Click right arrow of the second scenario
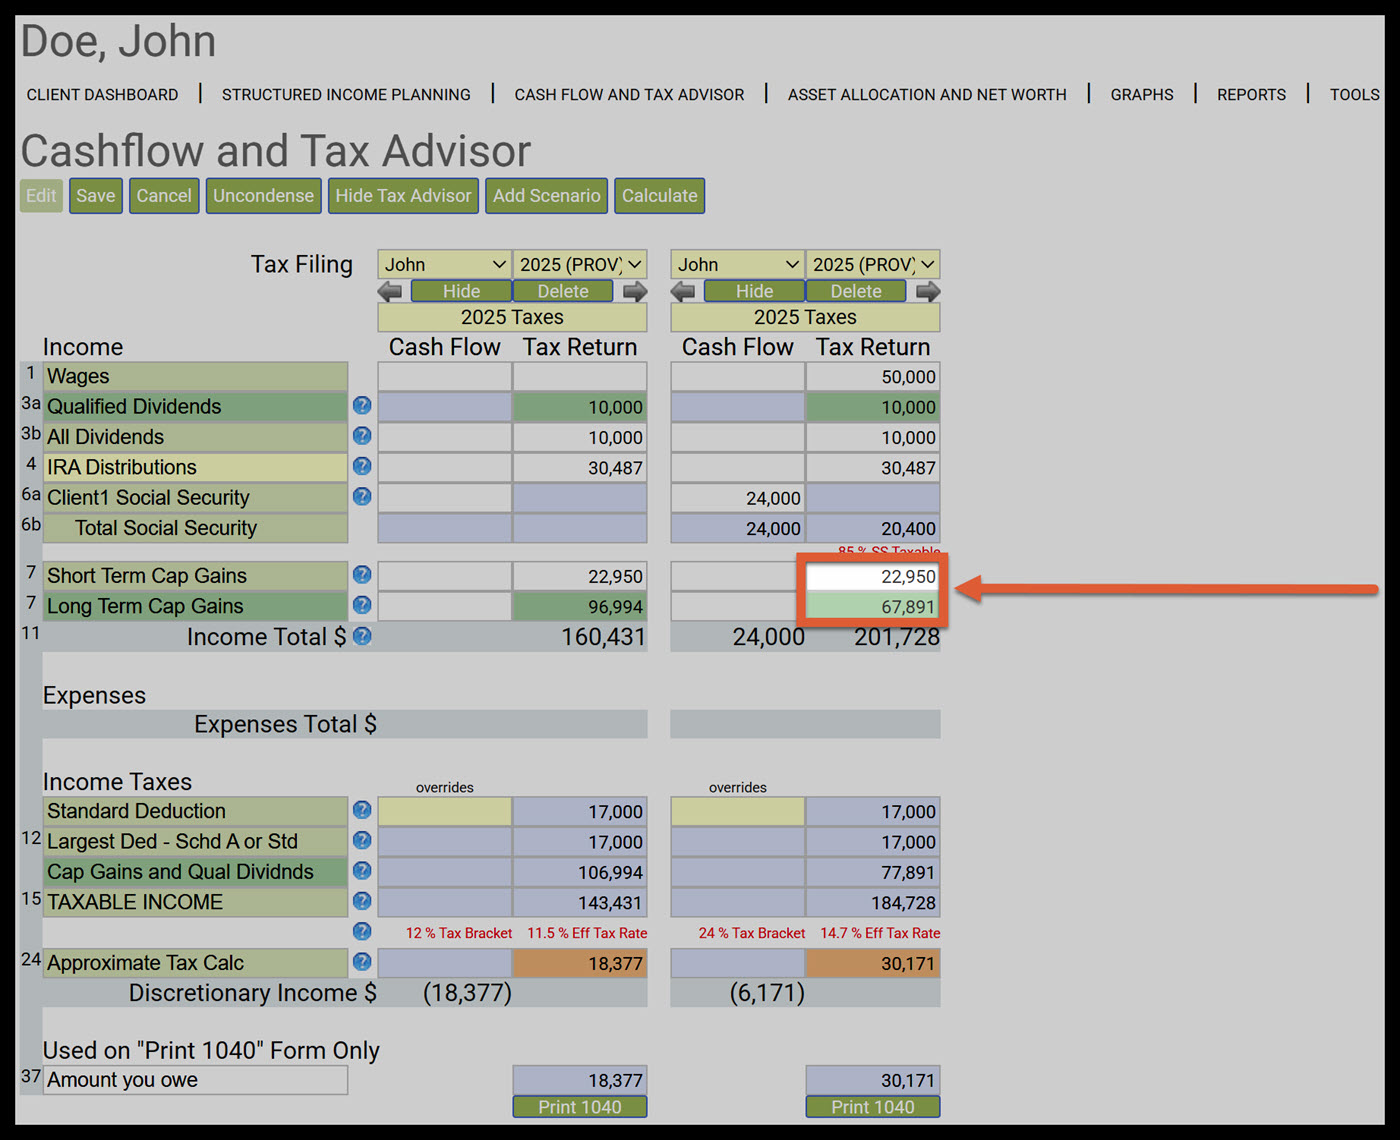Screen dimensions: 1400x1140 [928, 291]
